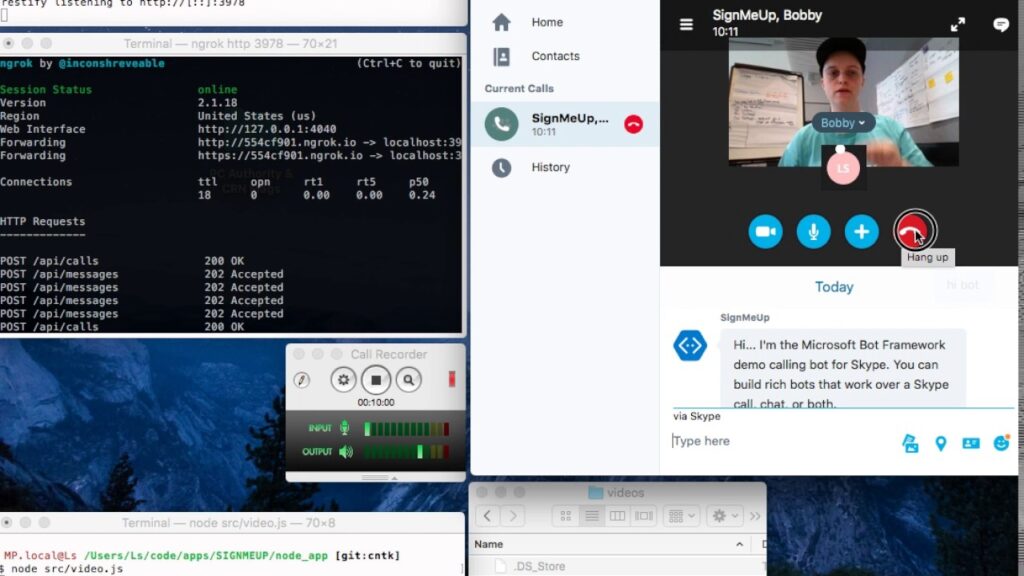Stop the recording in Call Recorder
The image size is (1024, 576).
(x=376, y=379)
